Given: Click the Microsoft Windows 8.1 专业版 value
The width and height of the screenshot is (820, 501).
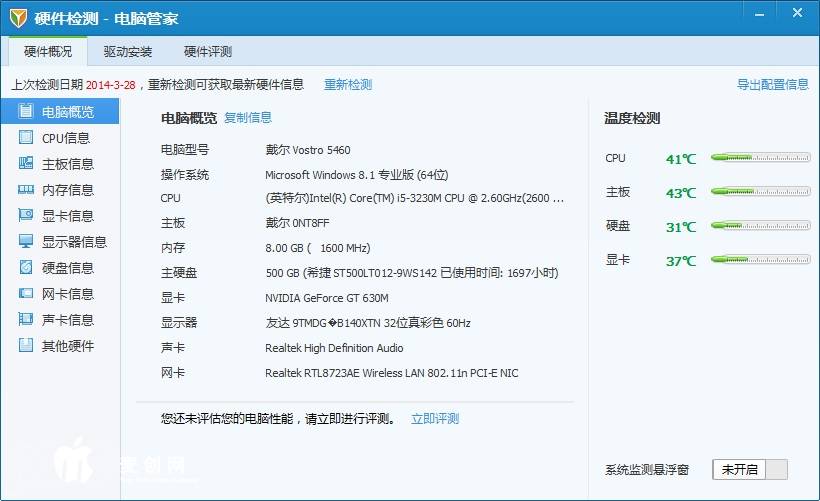Looking at the screenshot, I should tap(357, 175).
